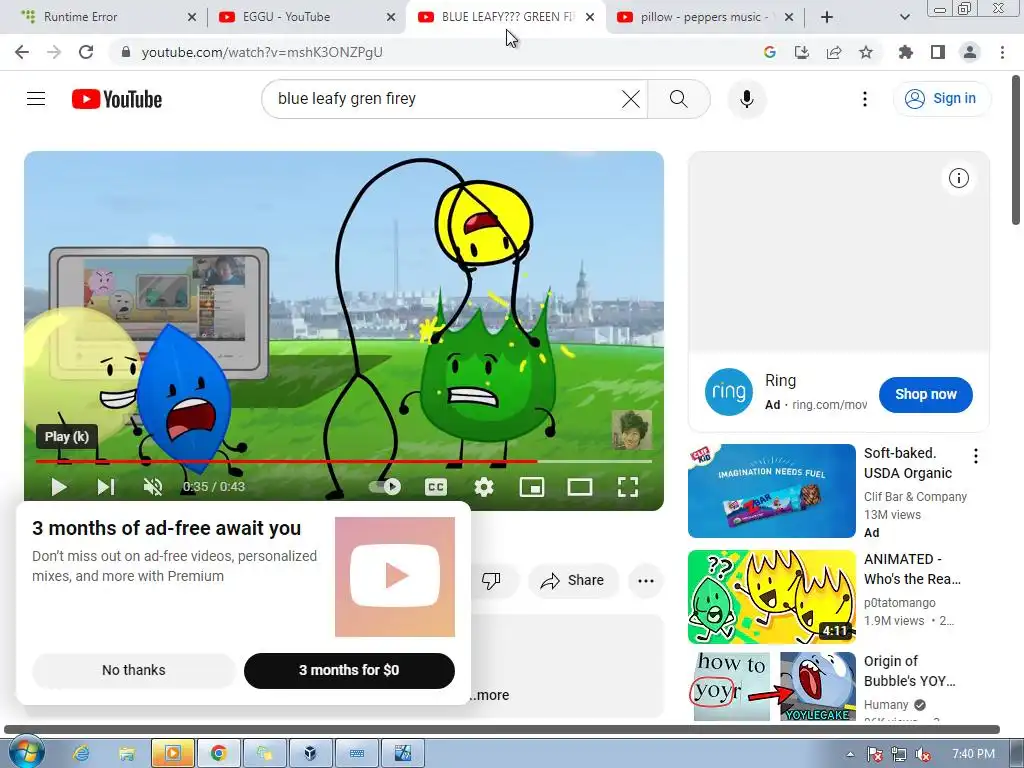Toggle the autoplay switch
Image resolution: width=1024 pixels, height=768 pixels.
[385, 487]
